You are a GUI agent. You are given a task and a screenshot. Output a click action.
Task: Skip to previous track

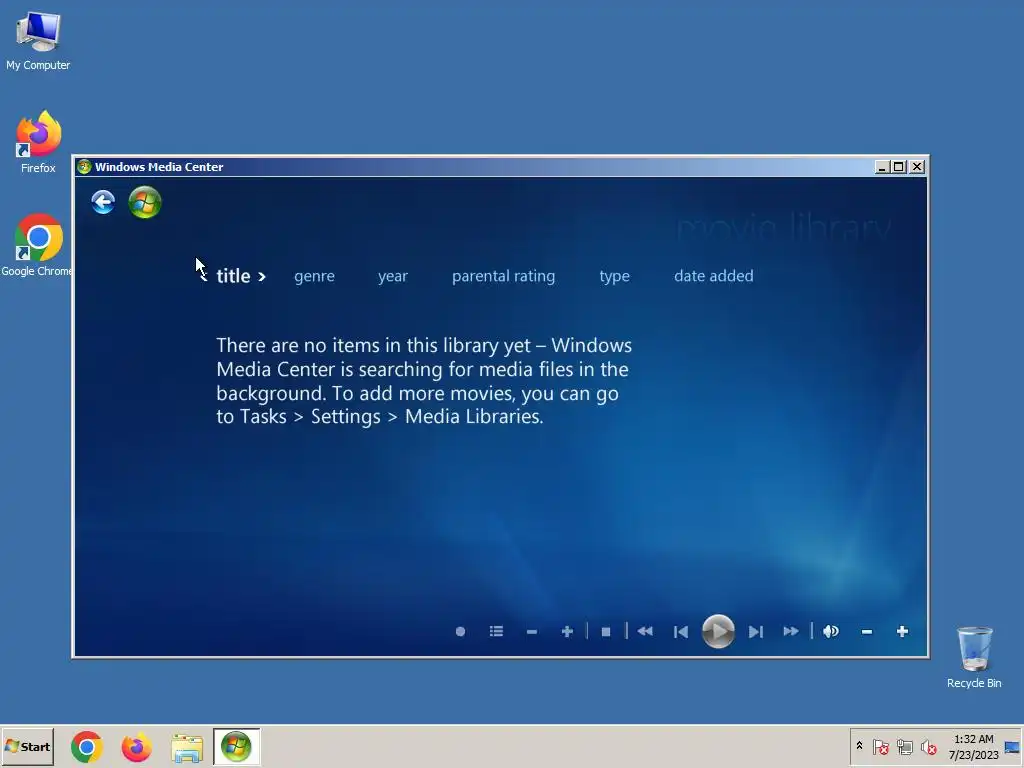pos(680,632)
